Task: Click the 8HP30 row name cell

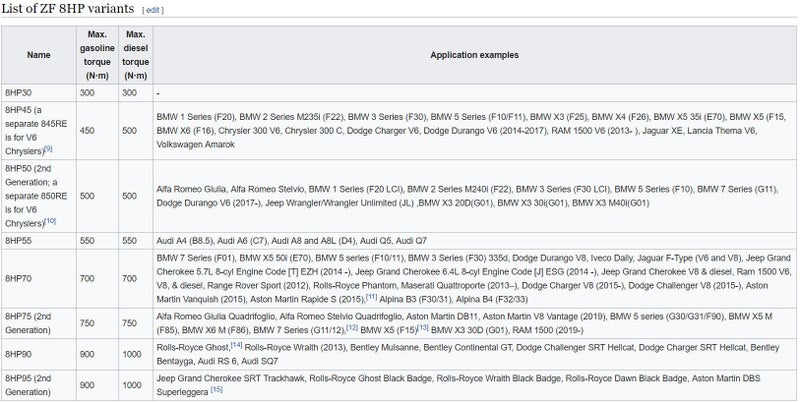Action: 20,93
